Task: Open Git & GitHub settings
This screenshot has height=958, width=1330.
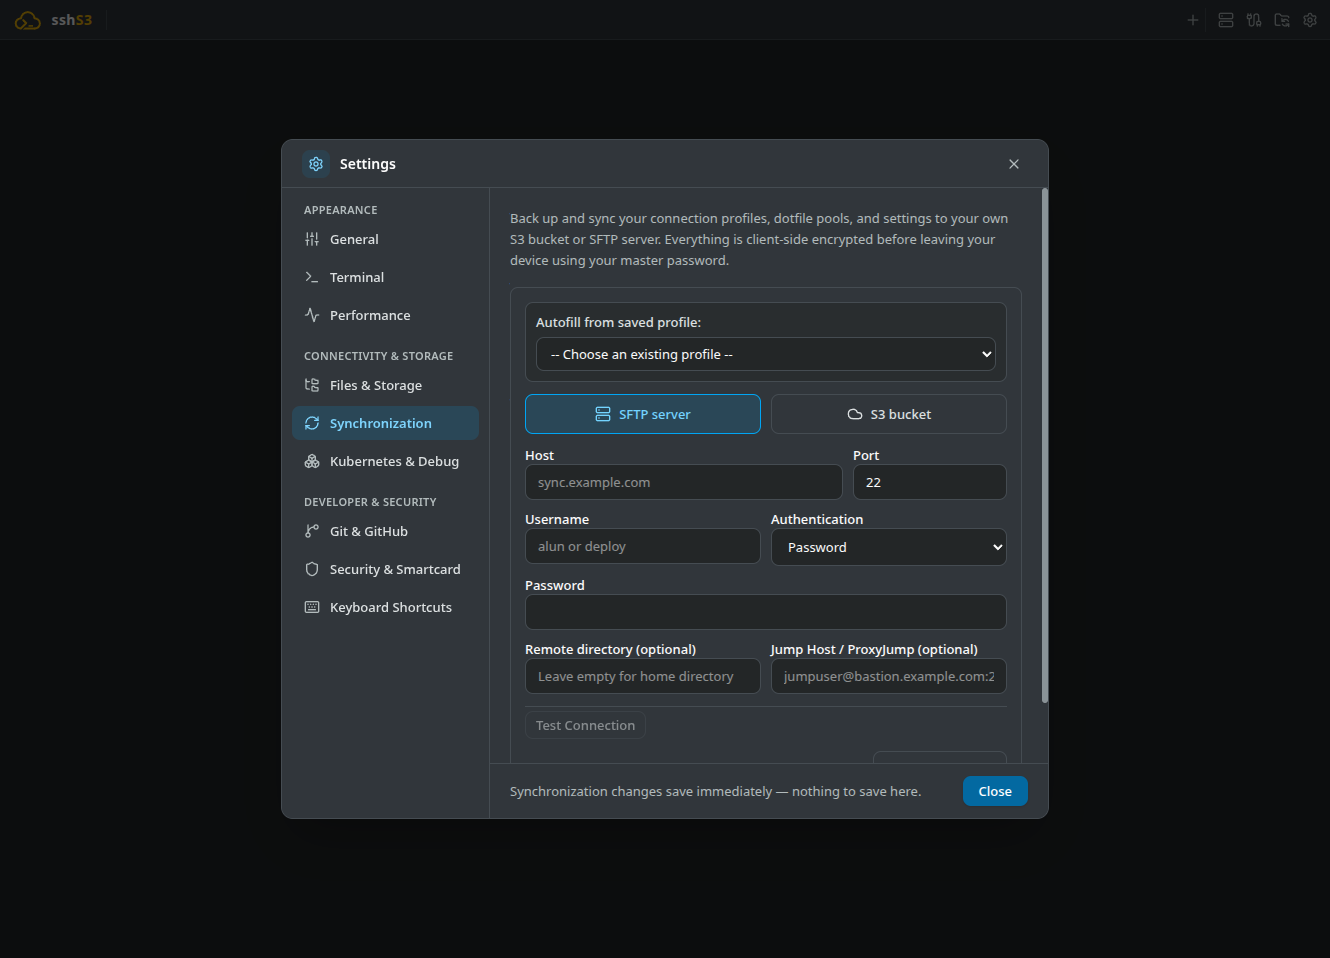Action: [385, 531]
